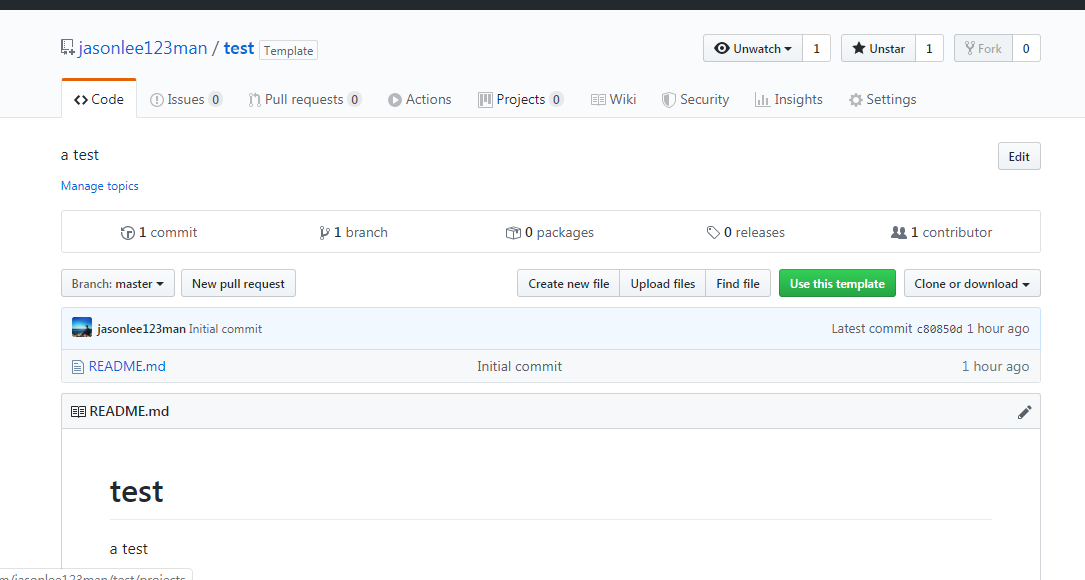Open the Branch: master dropdown

point(118,283)
